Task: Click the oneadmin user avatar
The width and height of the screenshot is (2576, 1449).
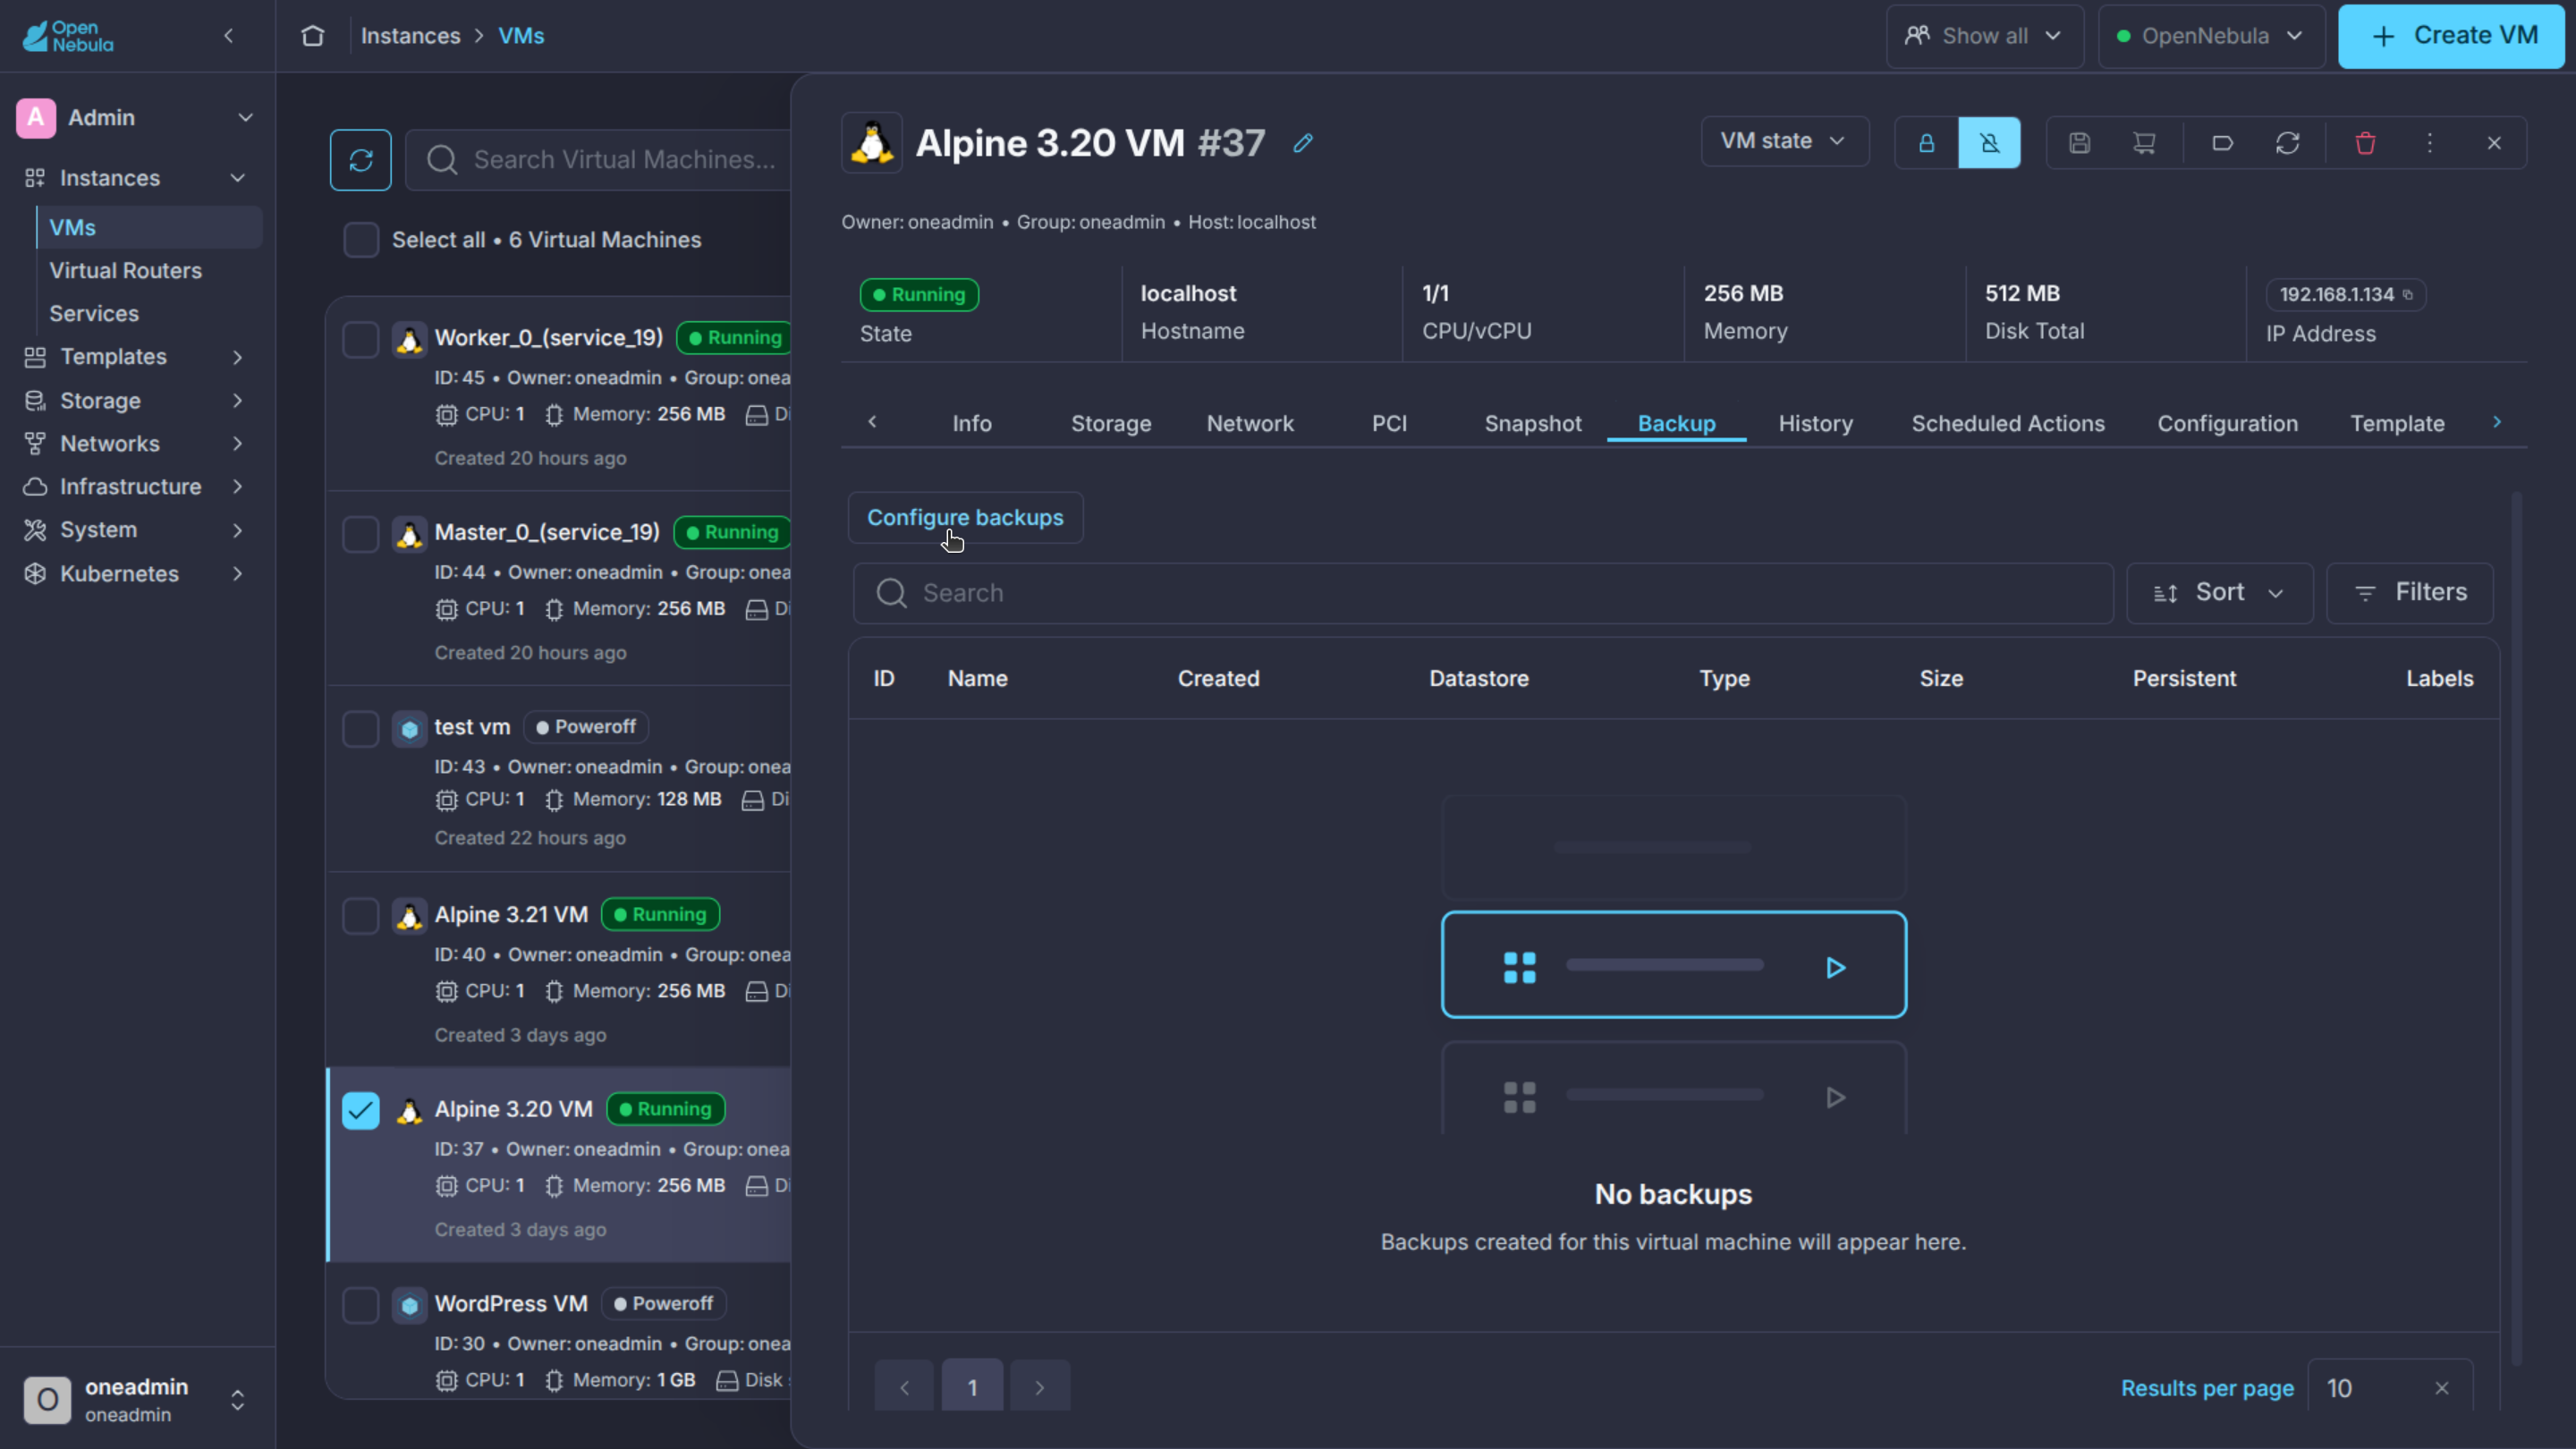Action: 47,1399
